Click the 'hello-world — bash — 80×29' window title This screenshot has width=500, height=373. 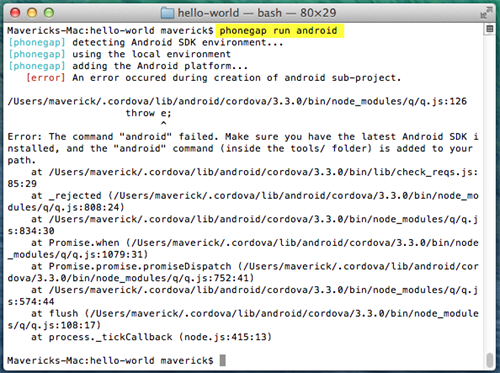257,13
